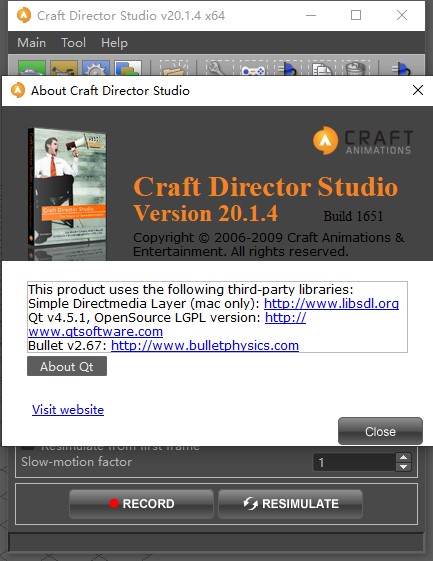Screen dimensions: 433x561
Task: Click the 'Version 20.1.4' heading text
Action: 205,213
